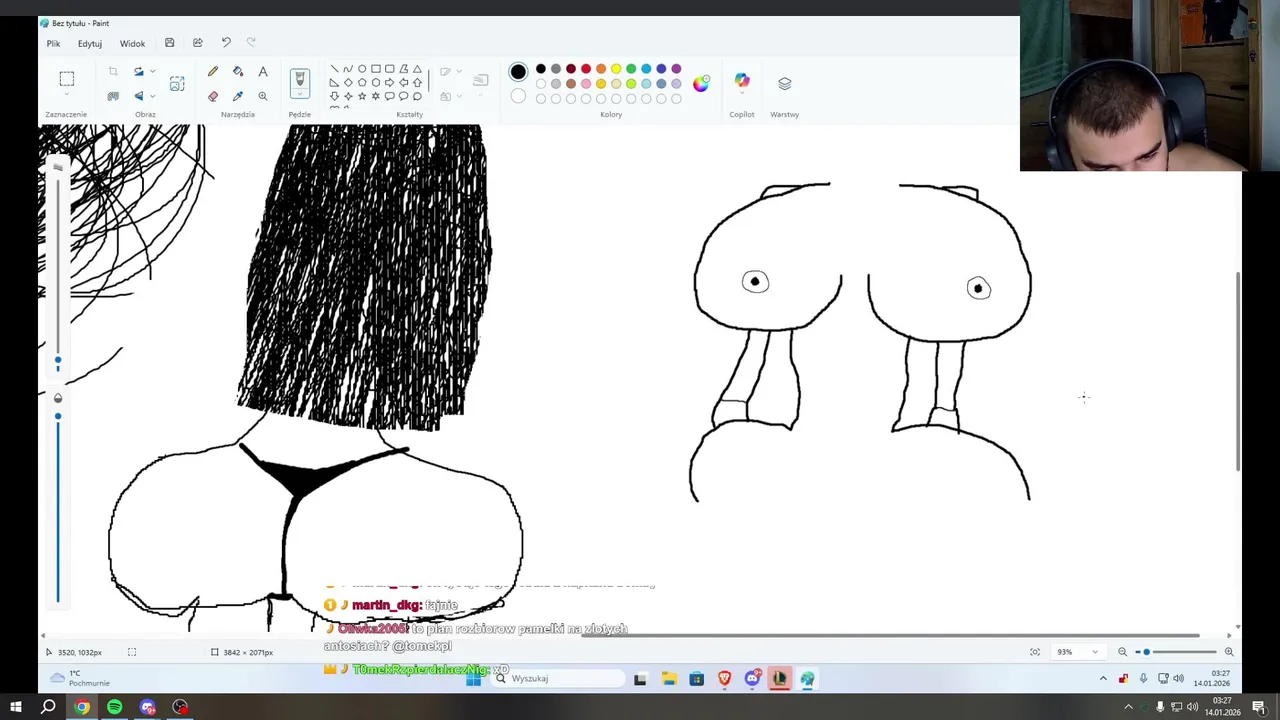Adjust the brush opacity slider handle
Image resolution: width=1280 pixels, height=720 pixels.
(x=58, y=416)
